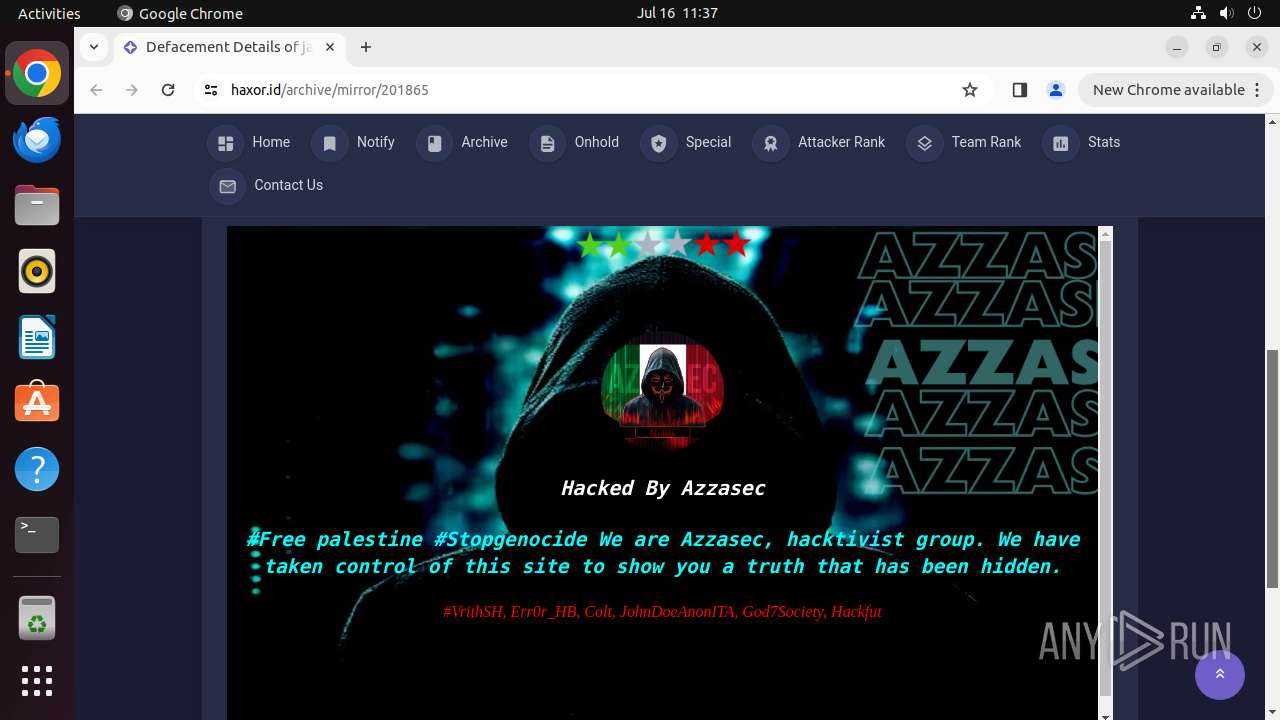Open LibreOffice Writer from dock
The width and height of the screenshot is (1280, 720).
(37, 338)
